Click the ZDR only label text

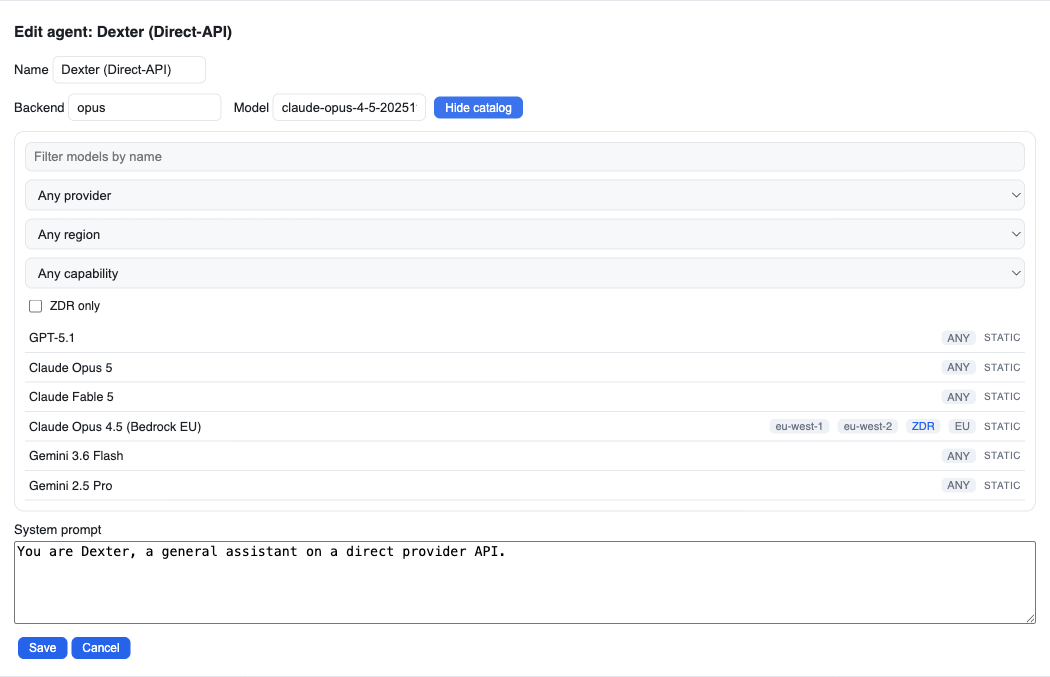point(74,306)
